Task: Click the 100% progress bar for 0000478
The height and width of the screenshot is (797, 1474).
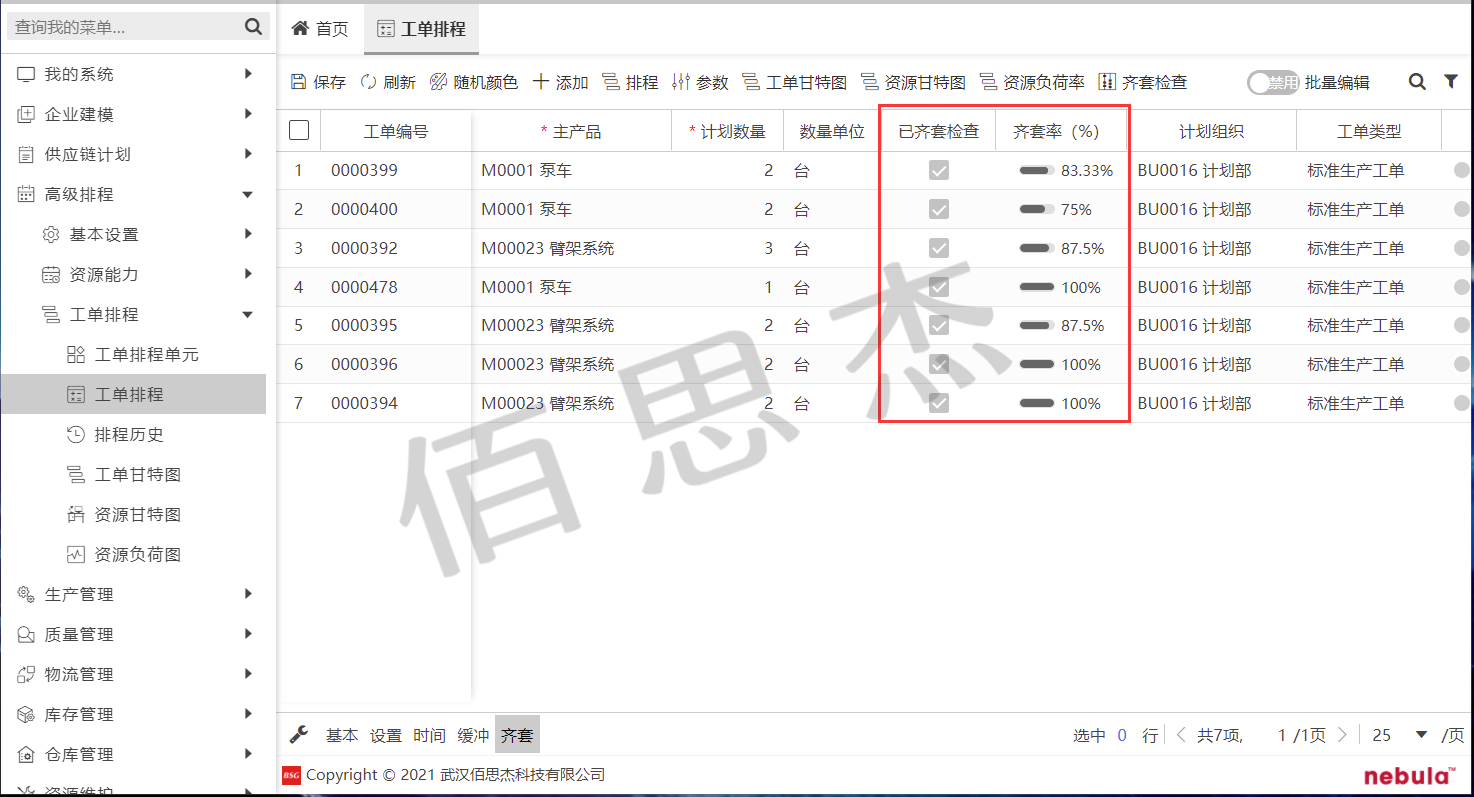Action: pos(1037,287)
